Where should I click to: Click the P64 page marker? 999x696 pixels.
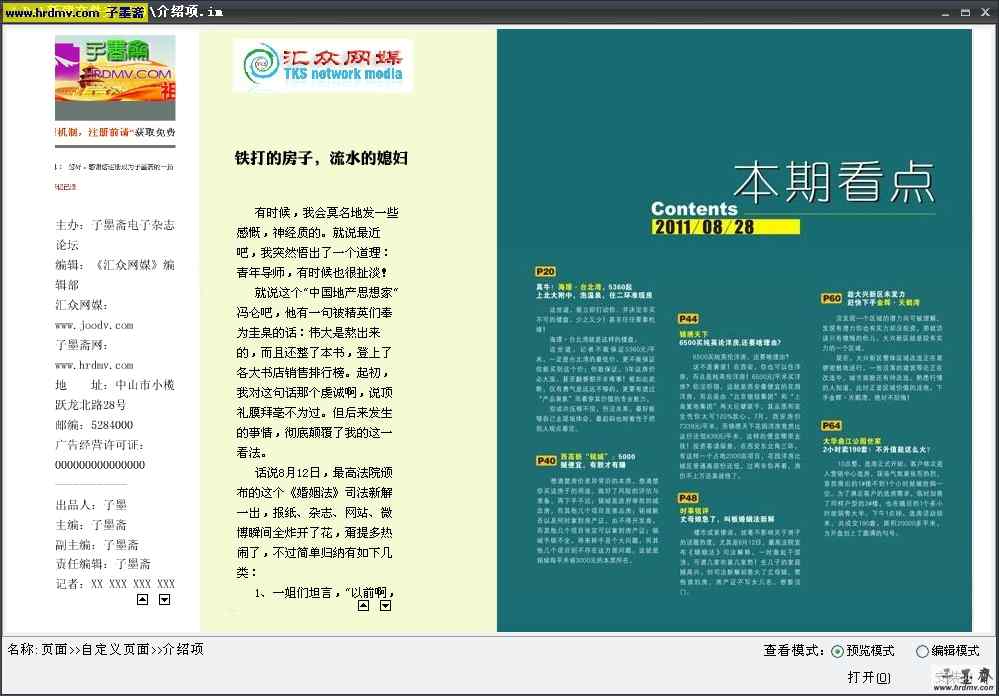coord(831,425)
